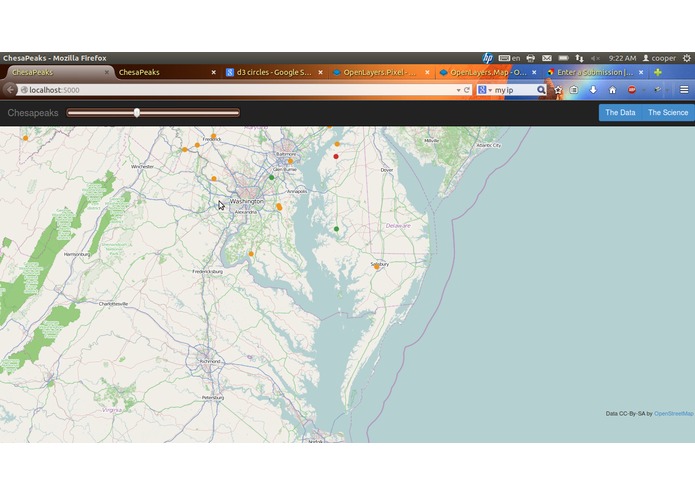Image resolution: width=695 pixels, height=494 pixels.
Task: Expand the Adblock Plus dropdown arrow
Action: pyautogui.click(x=644, y=90)
